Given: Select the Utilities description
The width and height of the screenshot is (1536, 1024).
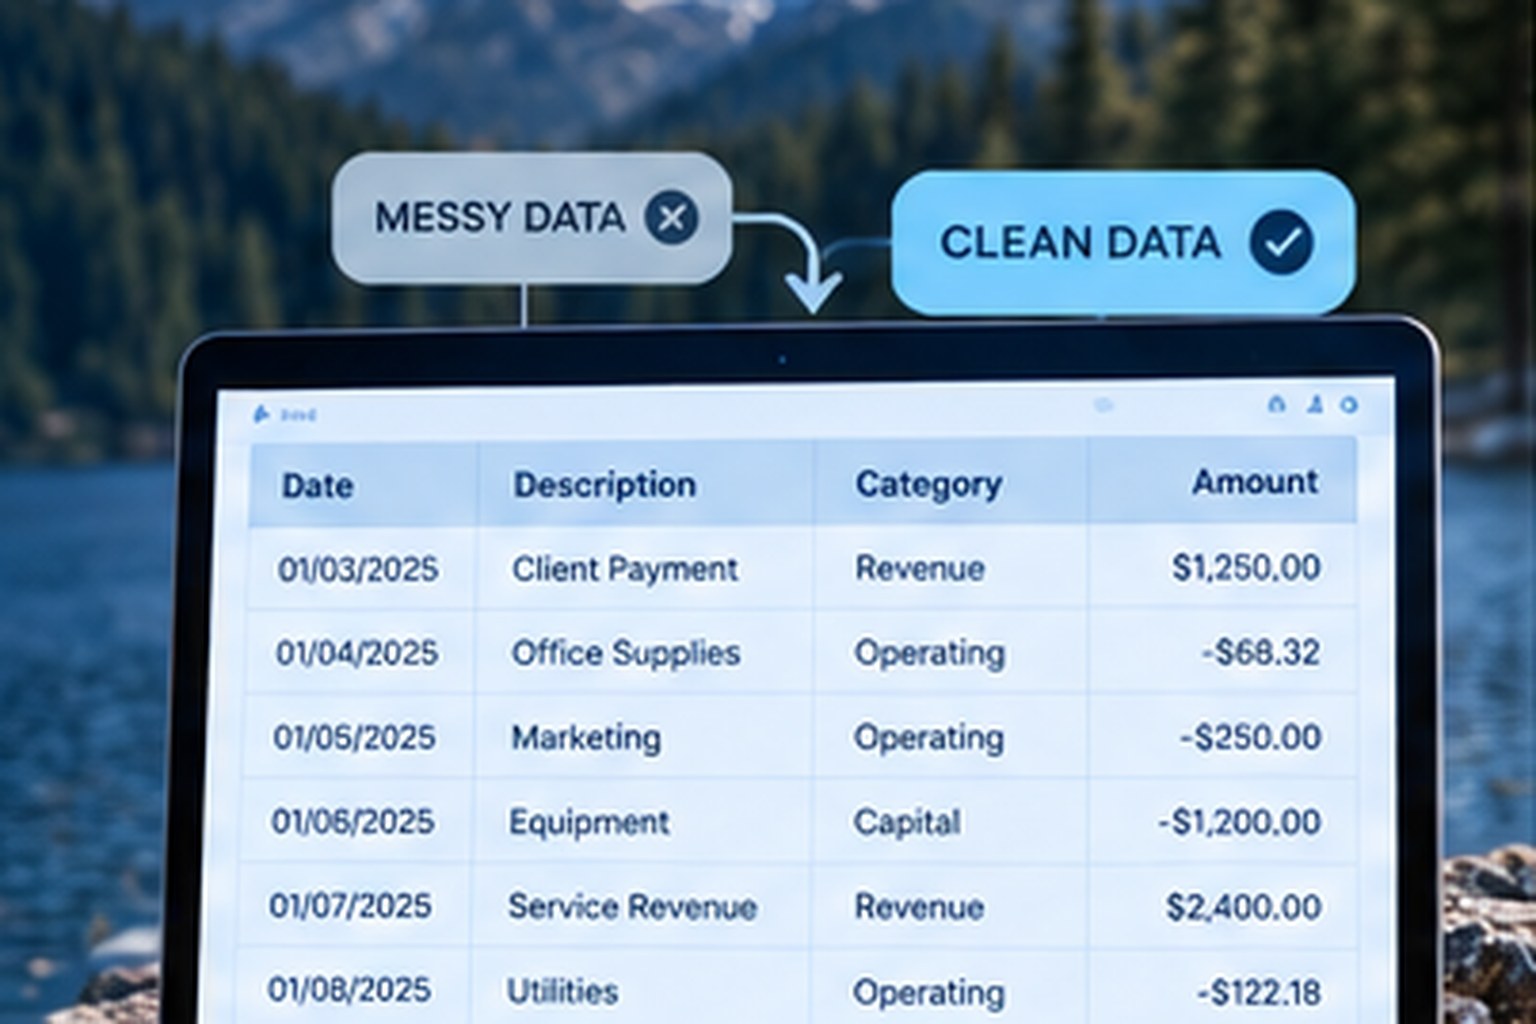Looking at the screenshot, I should 562,991.
